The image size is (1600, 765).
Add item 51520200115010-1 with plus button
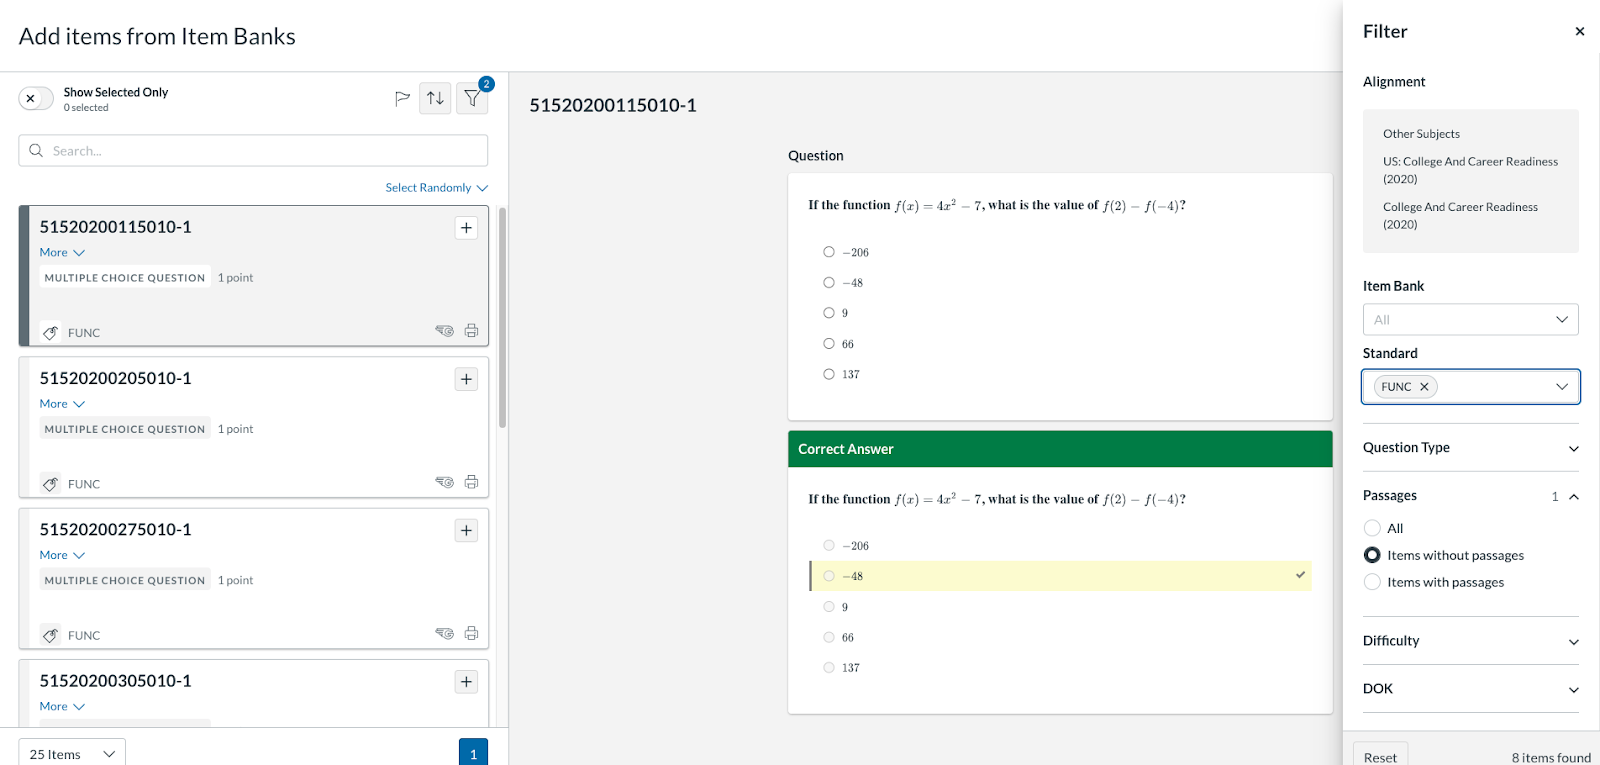tap(466, 228)
